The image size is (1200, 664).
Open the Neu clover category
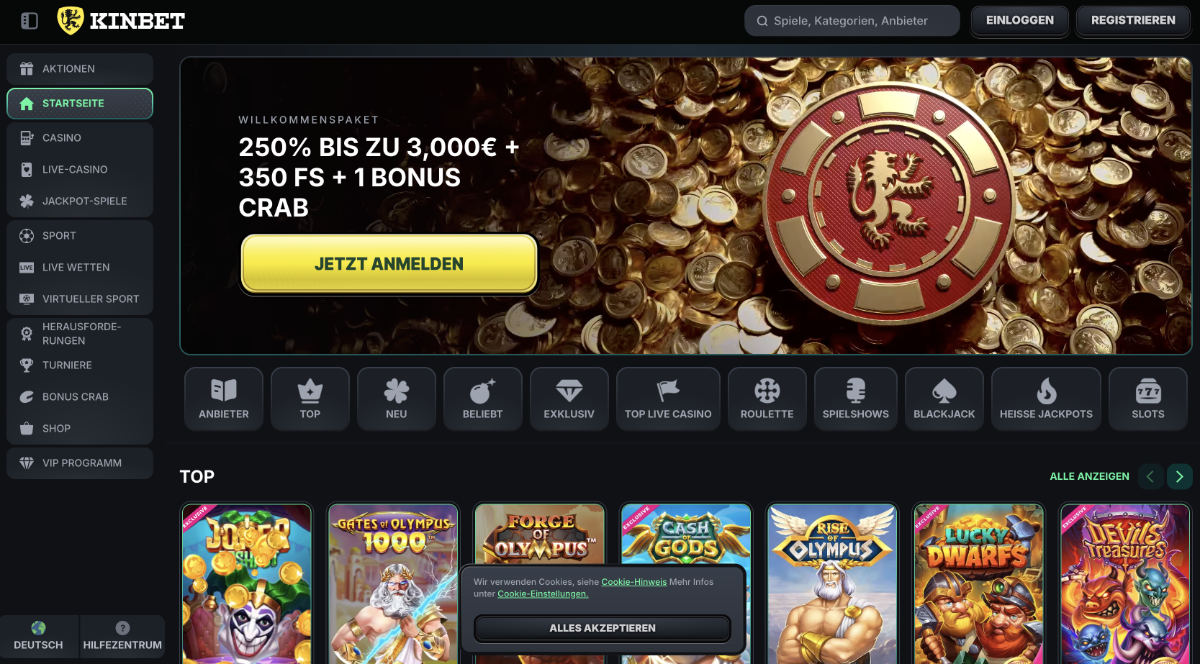396,399
